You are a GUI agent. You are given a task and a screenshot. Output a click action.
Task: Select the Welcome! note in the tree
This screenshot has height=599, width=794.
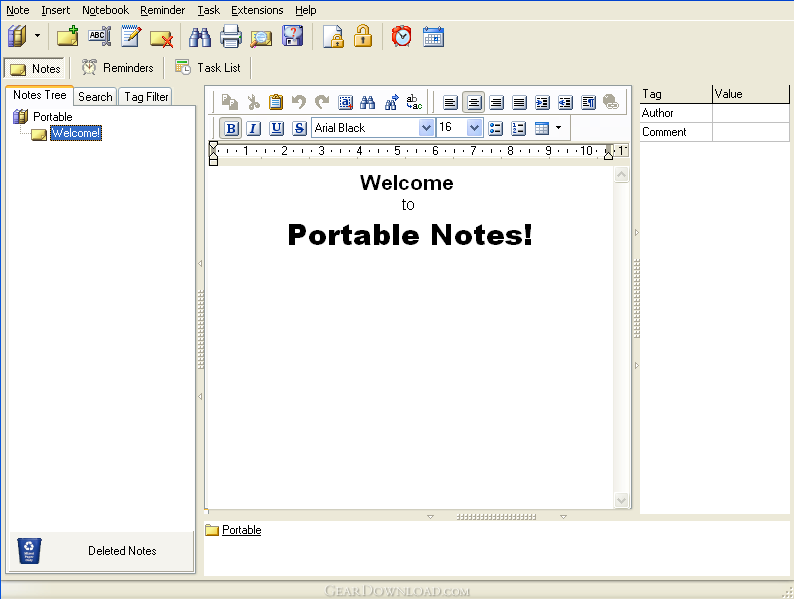(x=76, y=133)
